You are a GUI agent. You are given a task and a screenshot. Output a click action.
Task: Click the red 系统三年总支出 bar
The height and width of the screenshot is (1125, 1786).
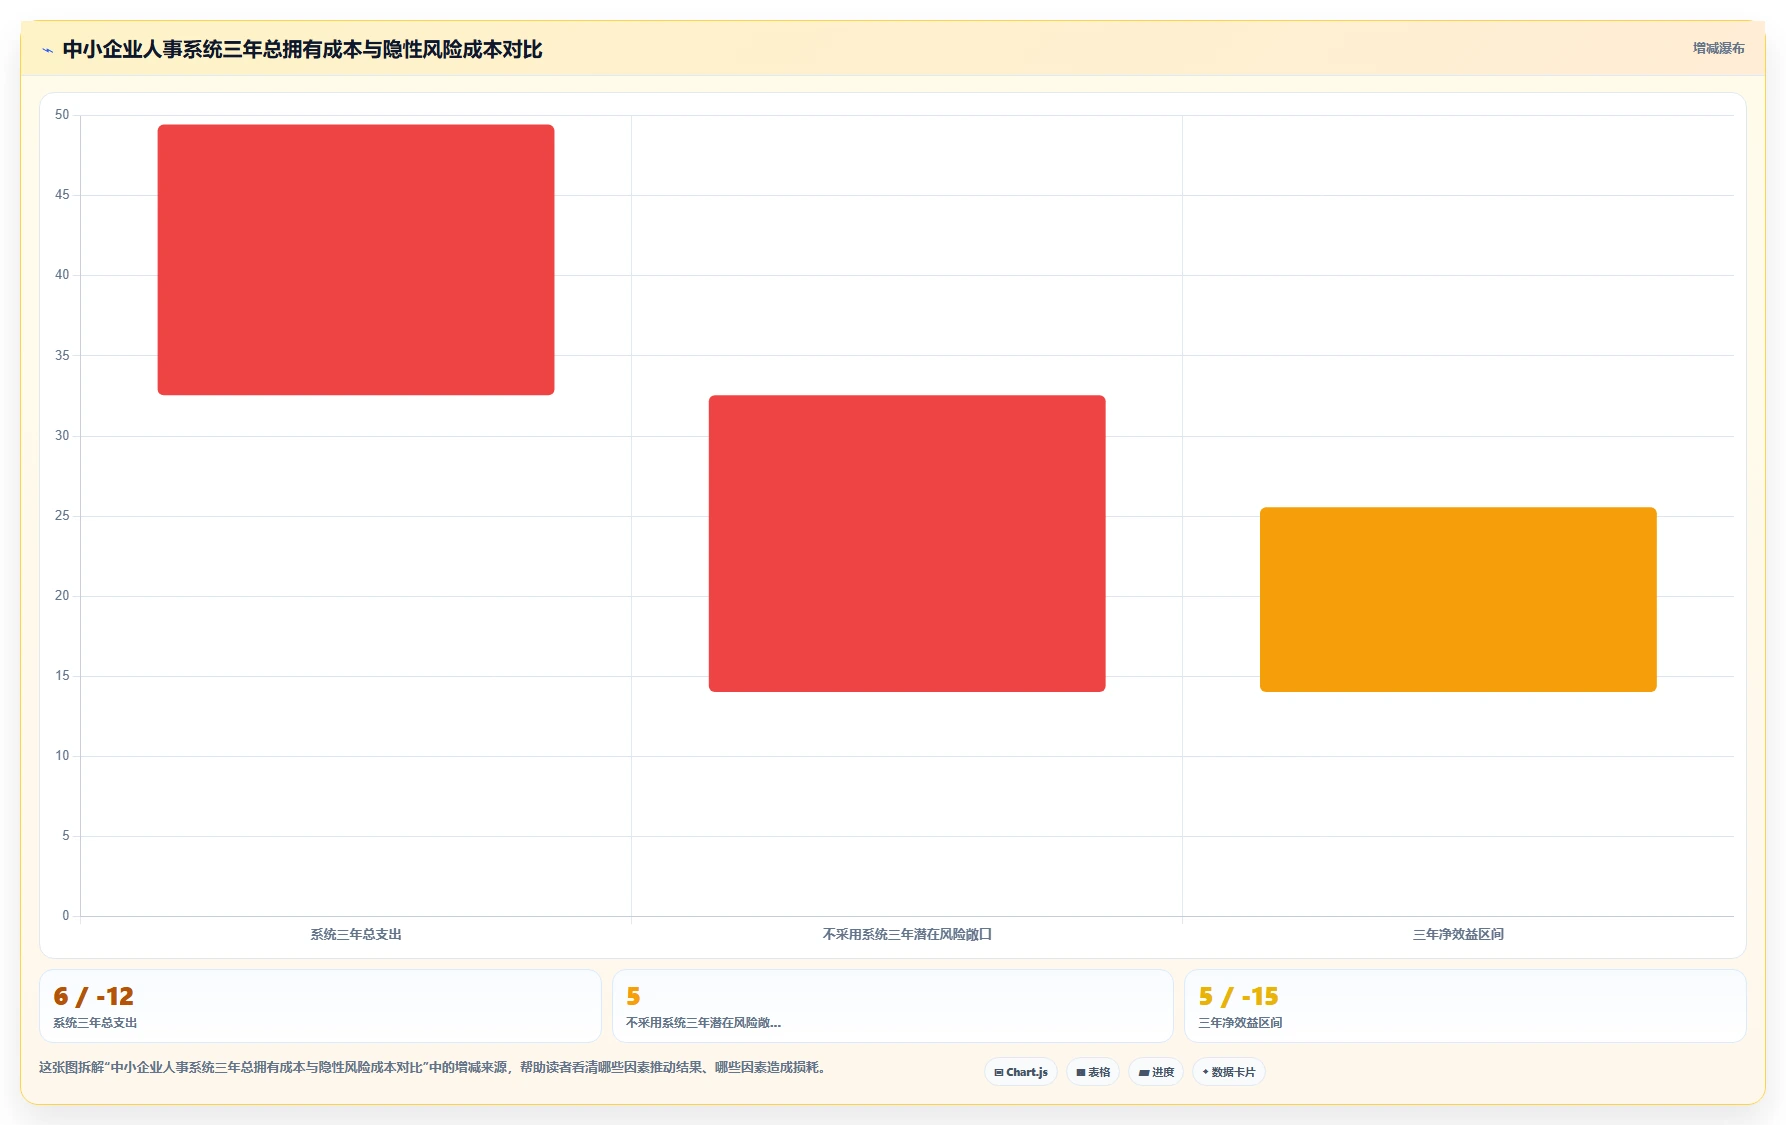(x=356, y=260)
